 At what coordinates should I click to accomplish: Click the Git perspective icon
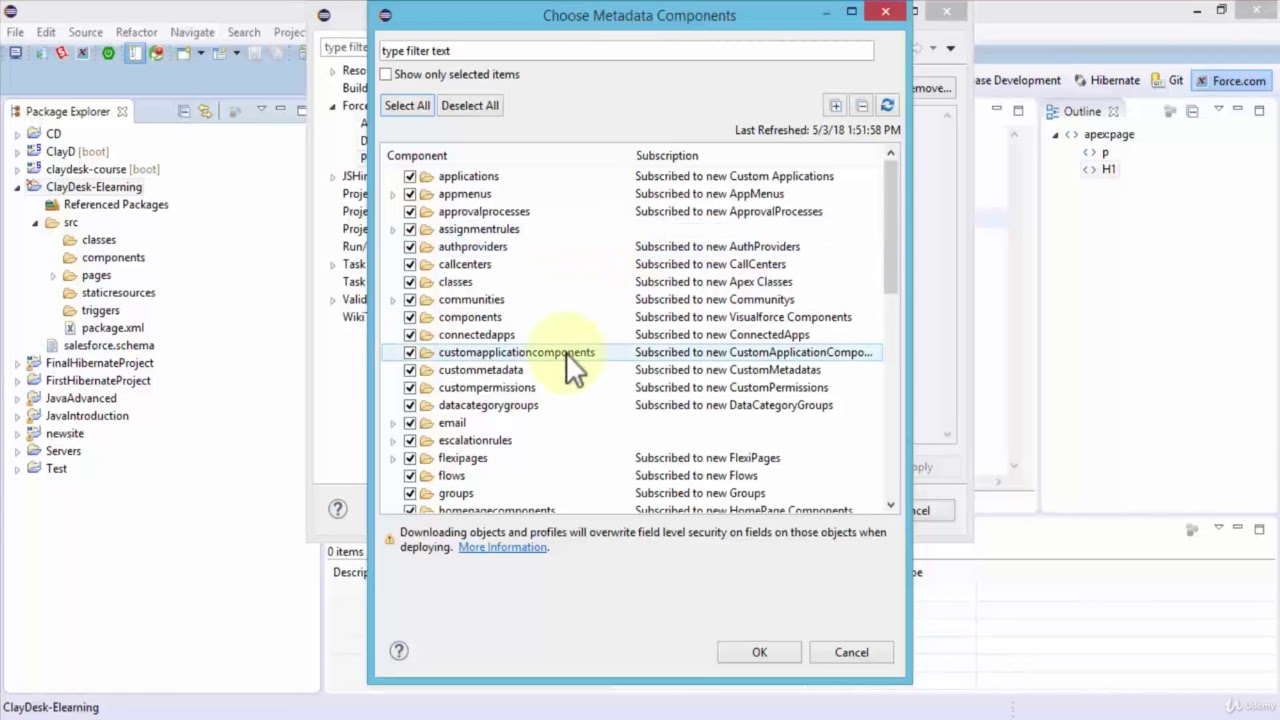[x=1158, y=81]
